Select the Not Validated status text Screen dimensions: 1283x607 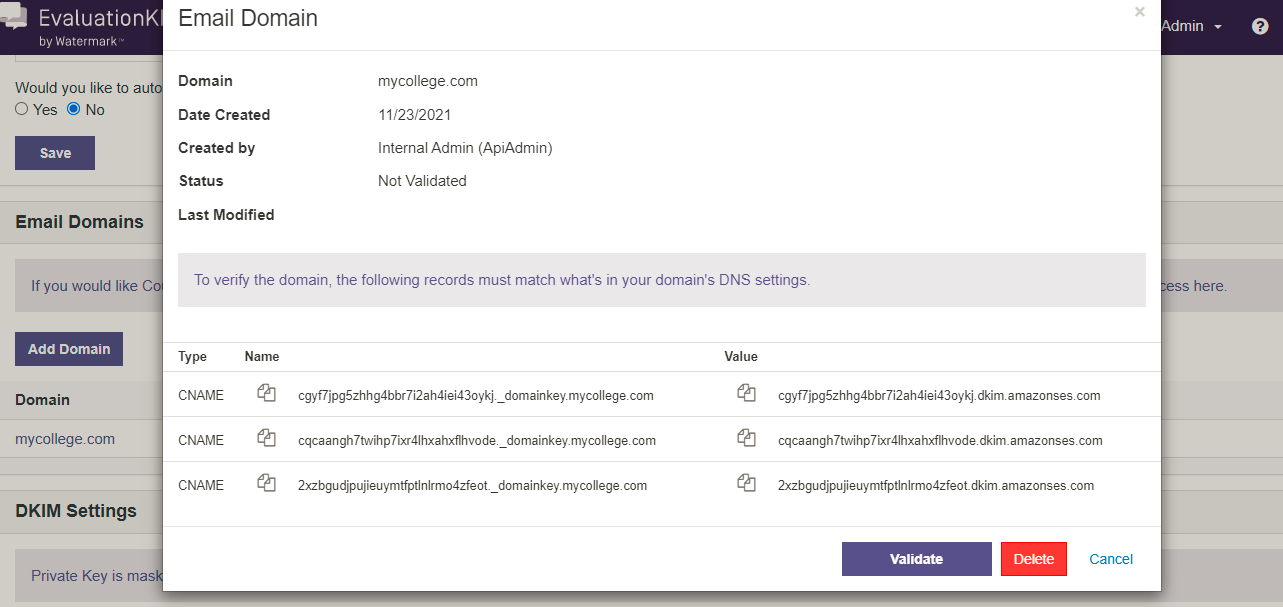(x=422, y=181)
